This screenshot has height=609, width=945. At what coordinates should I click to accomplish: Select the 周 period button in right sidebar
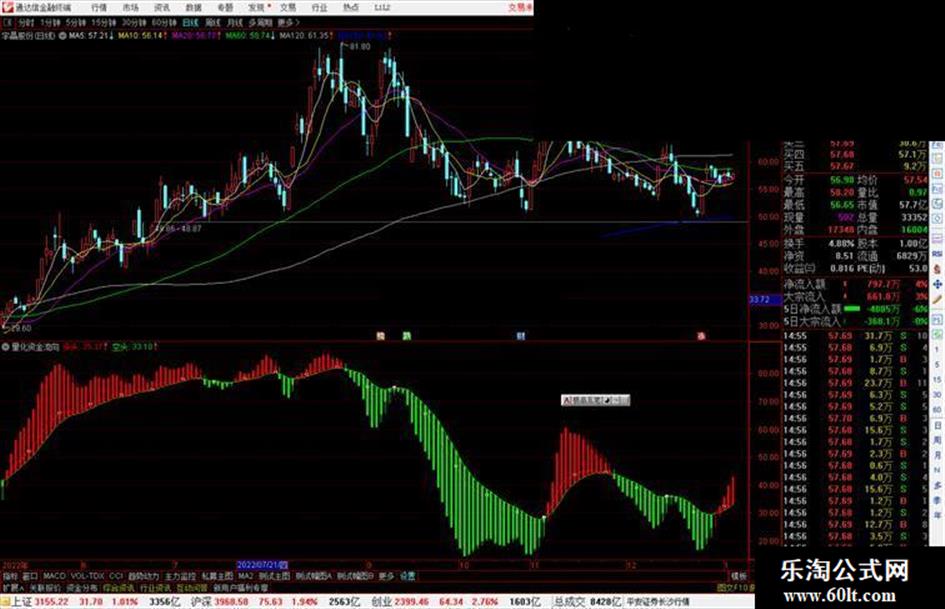tap(937, 441)
